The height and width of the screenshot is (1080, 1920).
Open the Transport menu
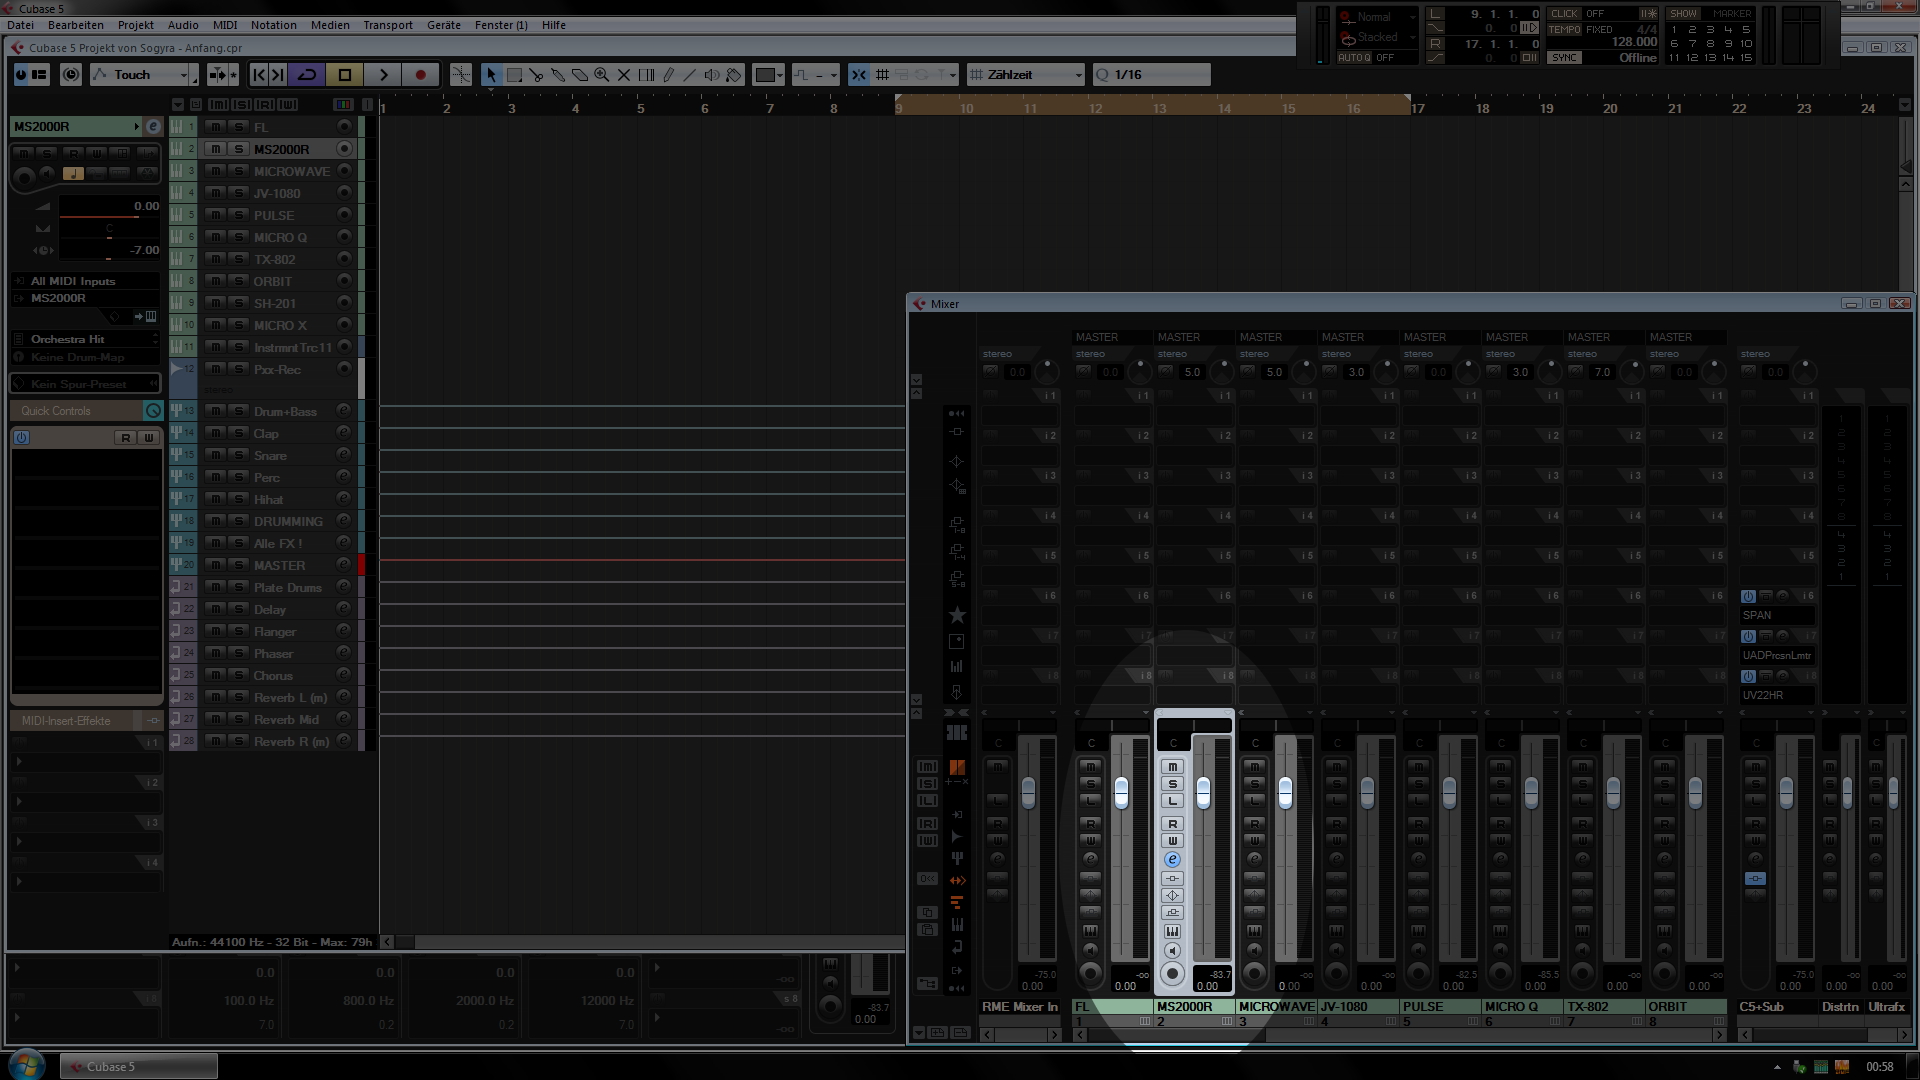[x=388, y=25]
